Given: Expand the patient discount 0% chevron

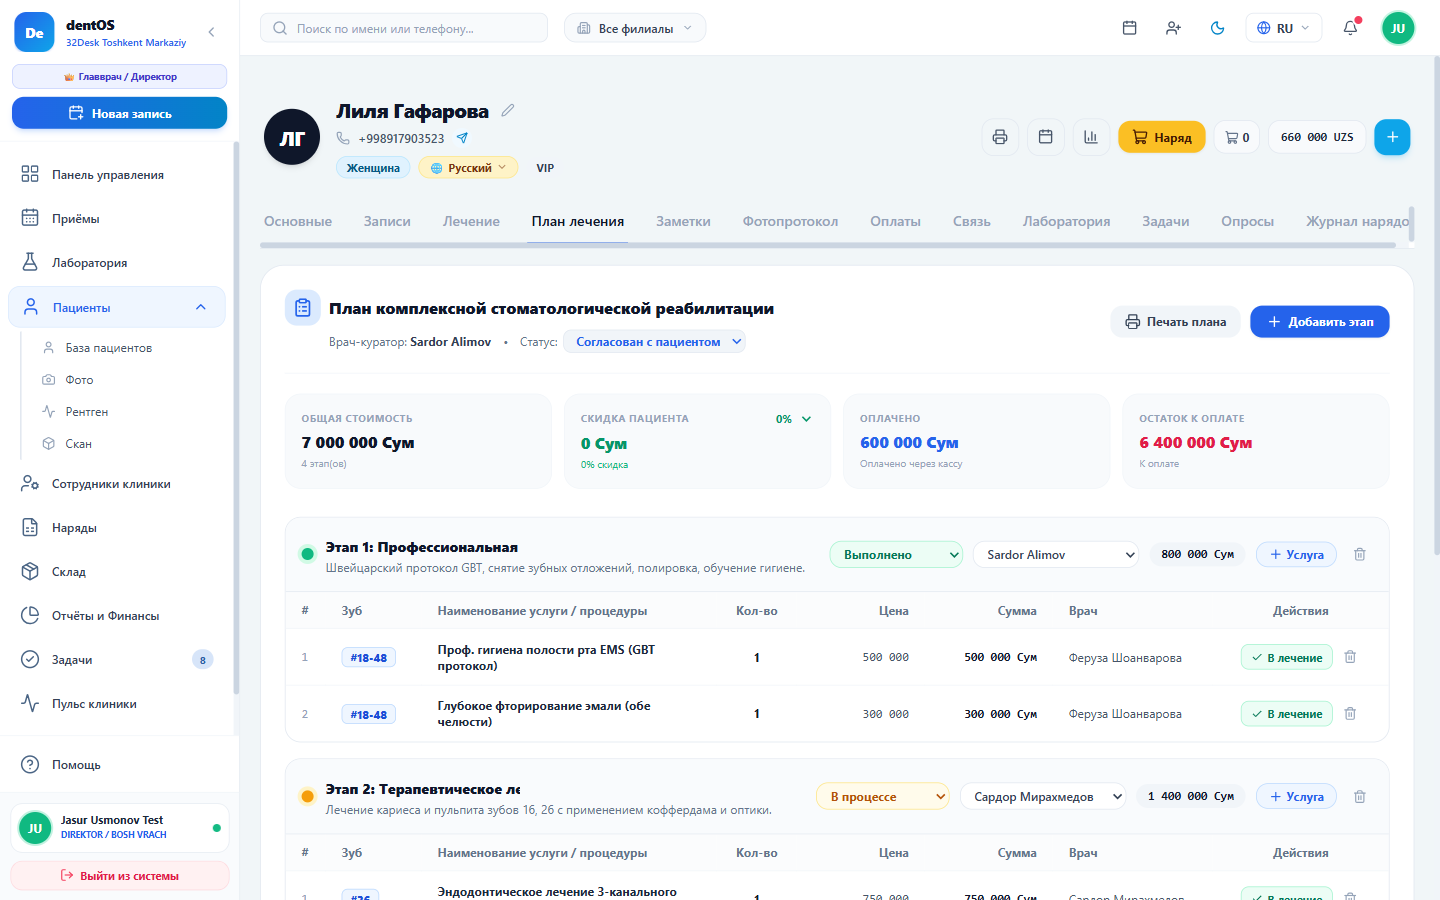Looking at the screenshot, I should (806, 419).
